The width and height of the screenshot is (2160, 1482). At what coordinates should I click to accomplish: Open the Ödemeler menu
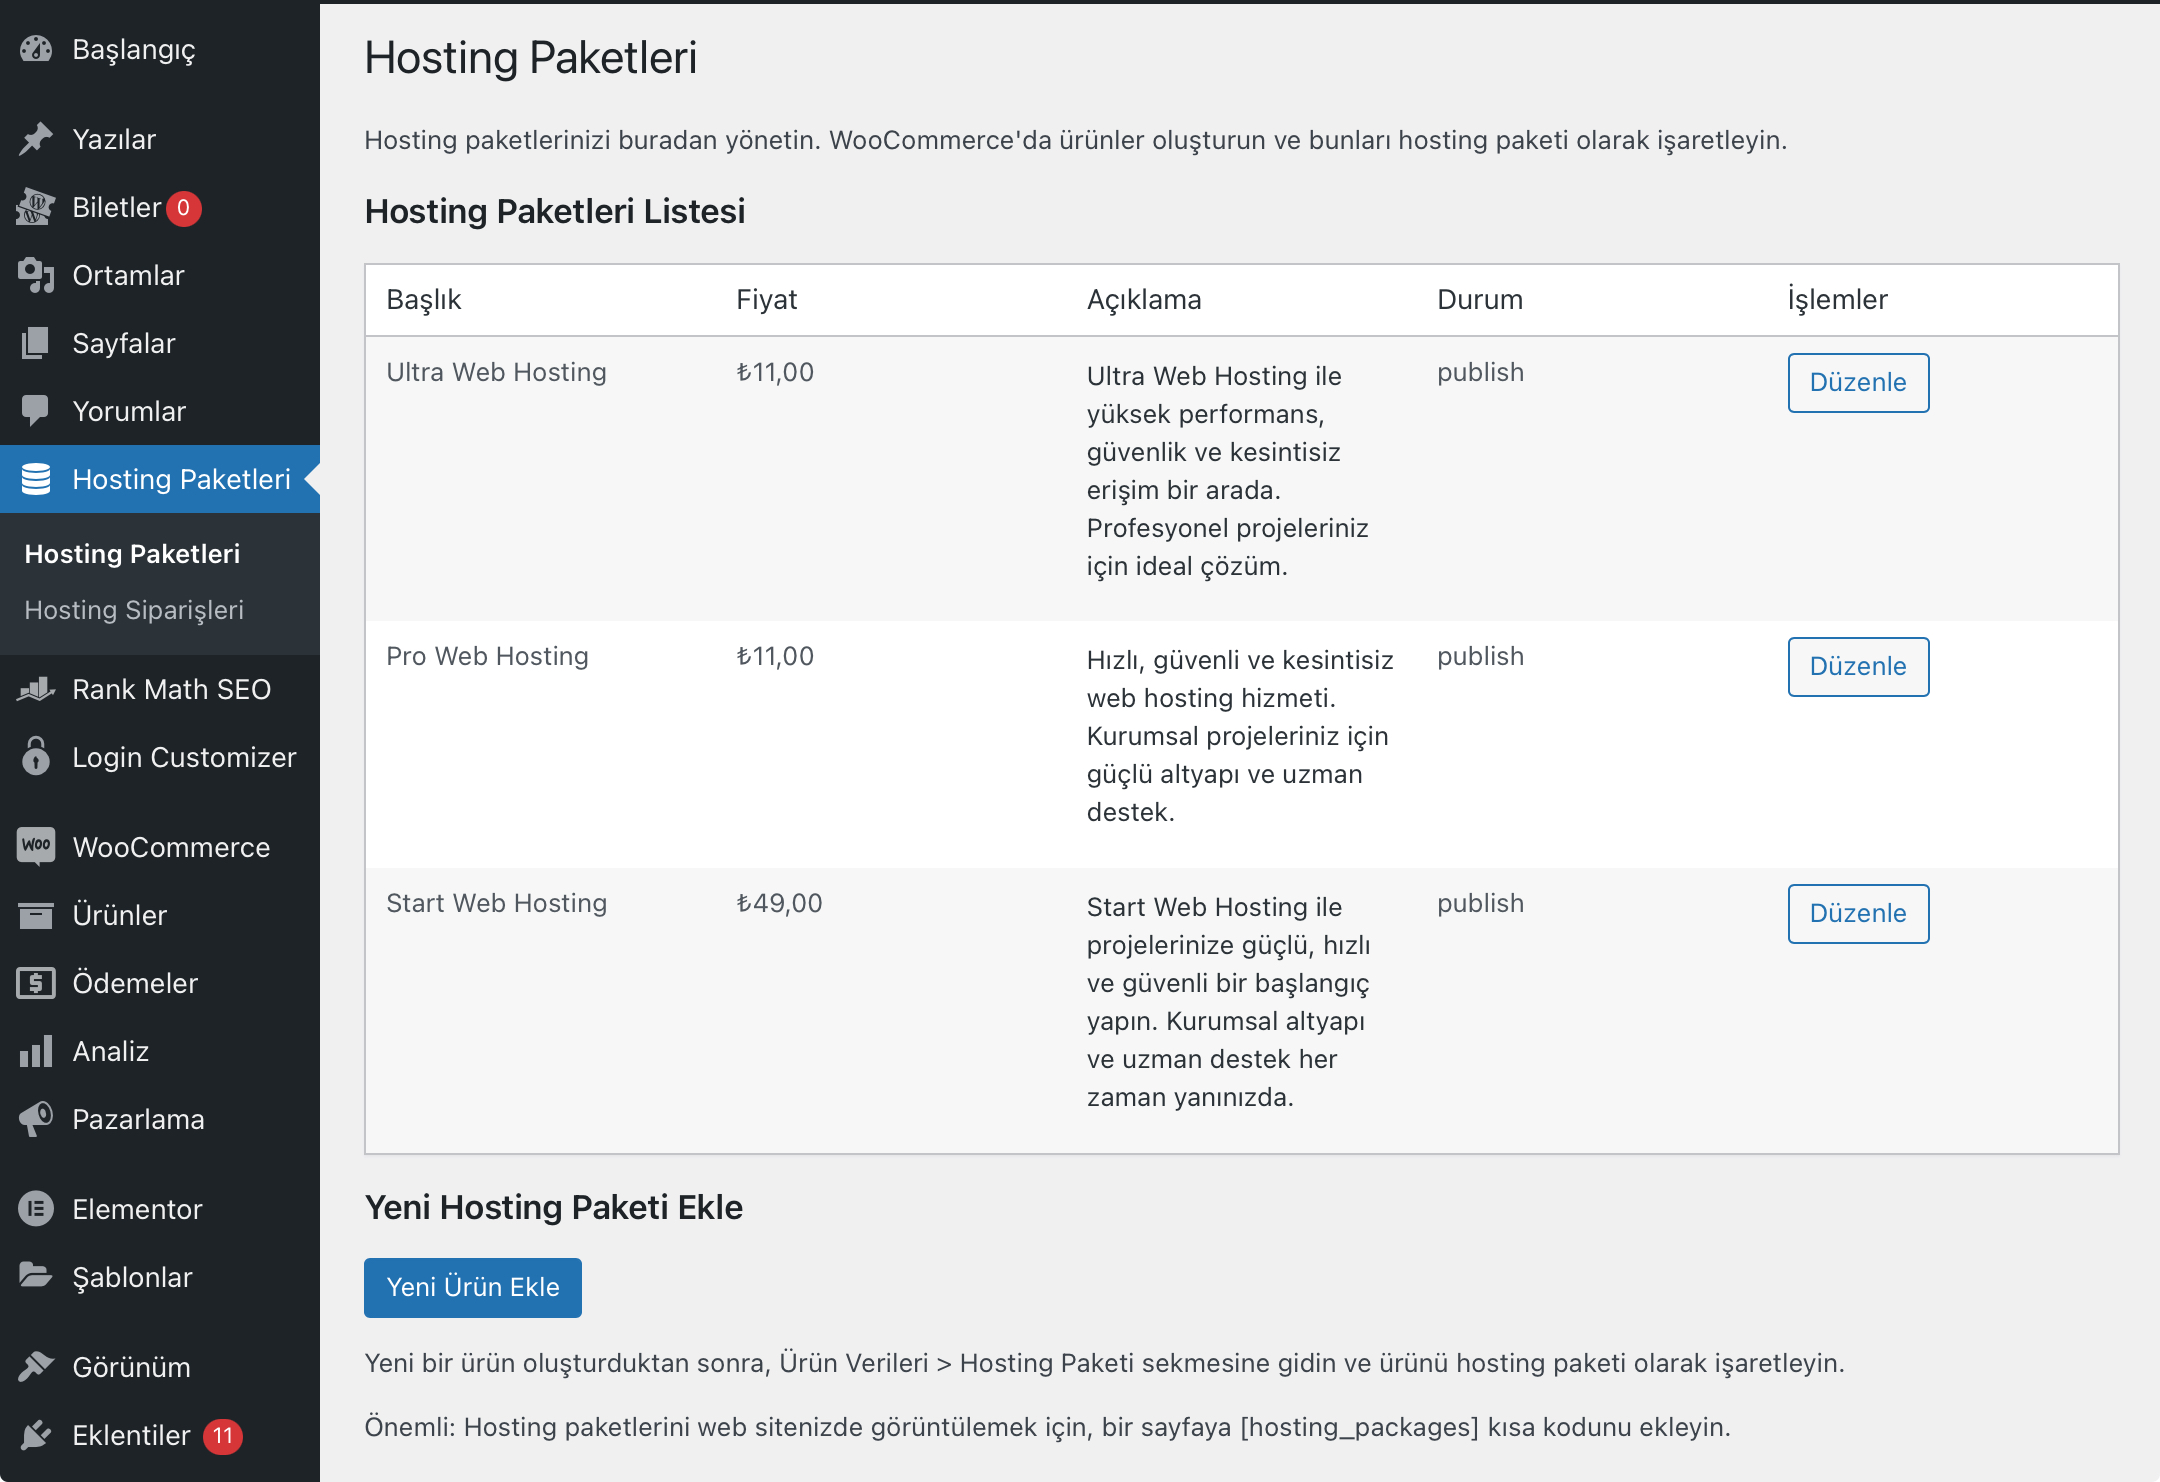[x=160, y=983]
